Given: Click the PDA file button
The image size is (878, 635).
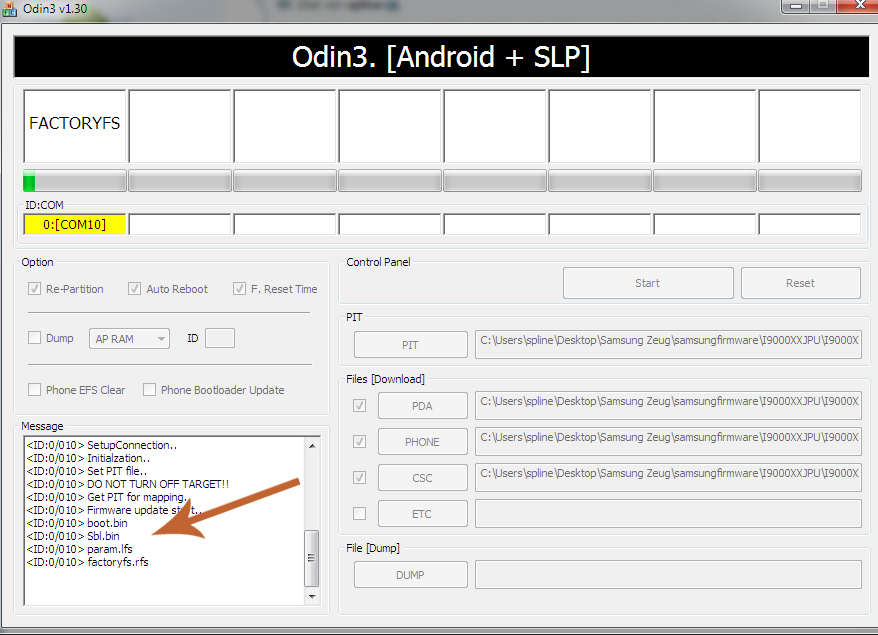Looking at the screenshot, I should 423,406.
